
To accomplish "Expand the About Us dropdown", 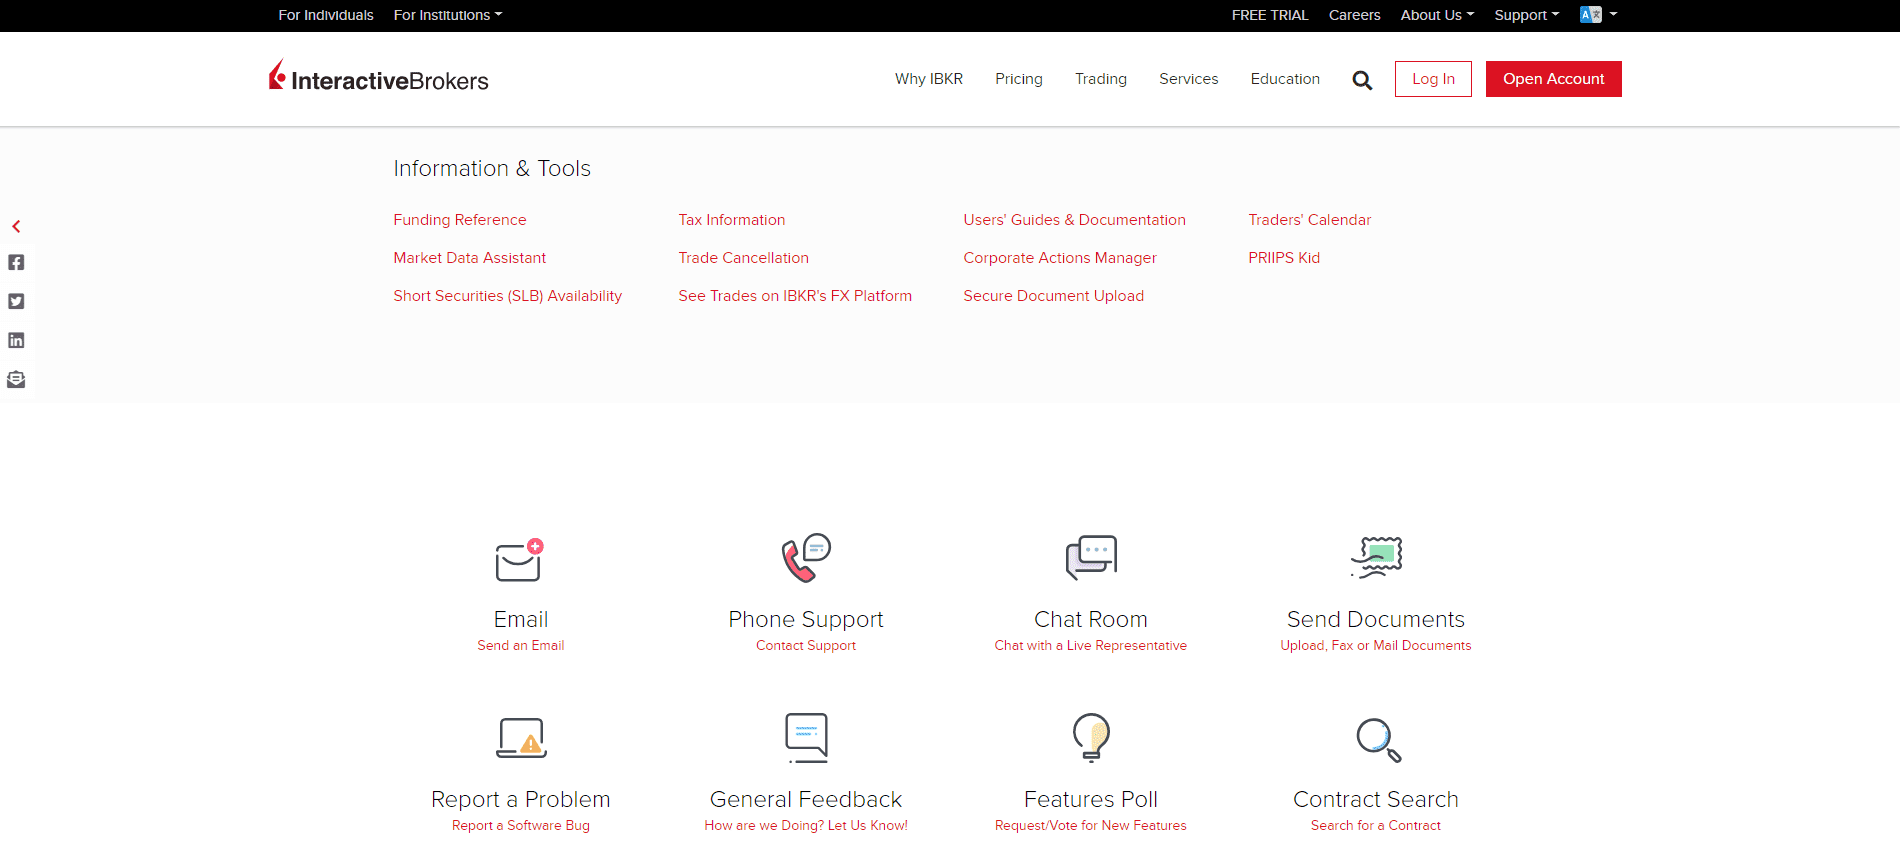I will pos(1437,15).
